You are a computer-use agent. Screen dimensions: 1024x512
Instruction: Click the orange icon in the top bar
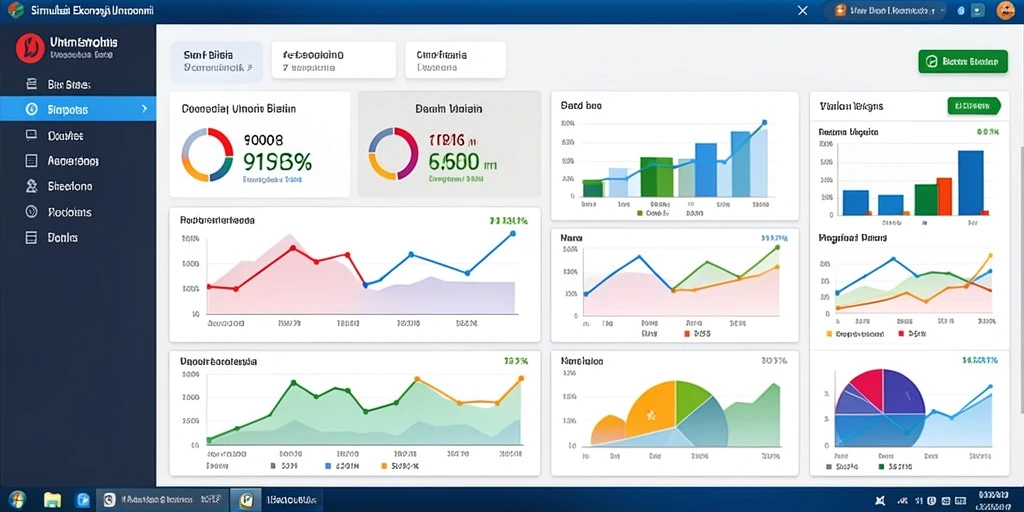tap(840, 10)
